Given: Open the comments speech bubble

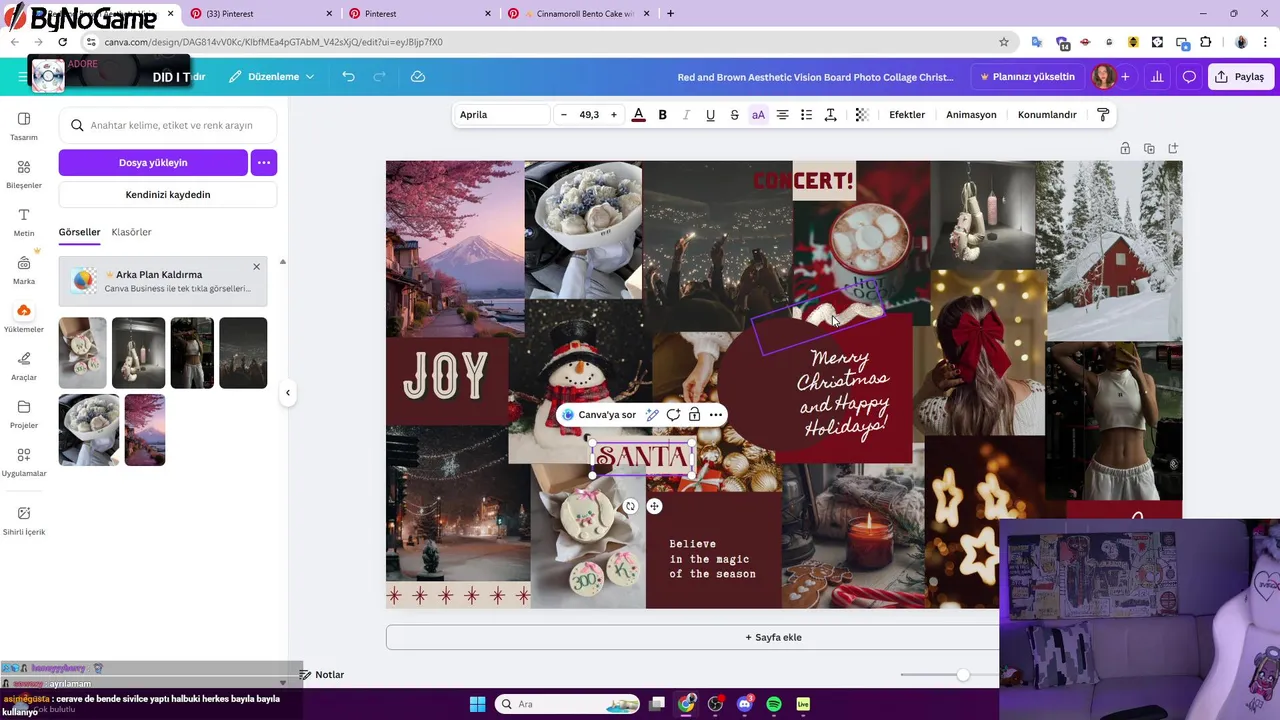Looking at the screenshot, I should coord(1189,77).
